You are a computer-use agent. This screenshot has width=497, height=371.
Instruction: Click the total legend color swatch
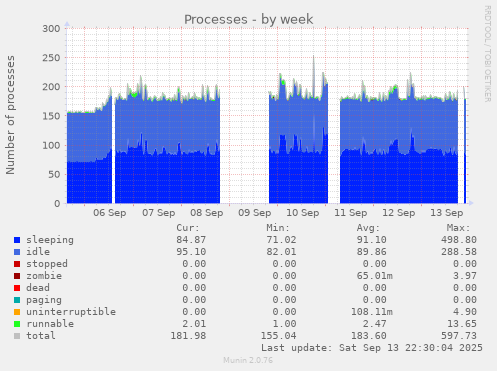pyautogui.click(x=17, y=336)
